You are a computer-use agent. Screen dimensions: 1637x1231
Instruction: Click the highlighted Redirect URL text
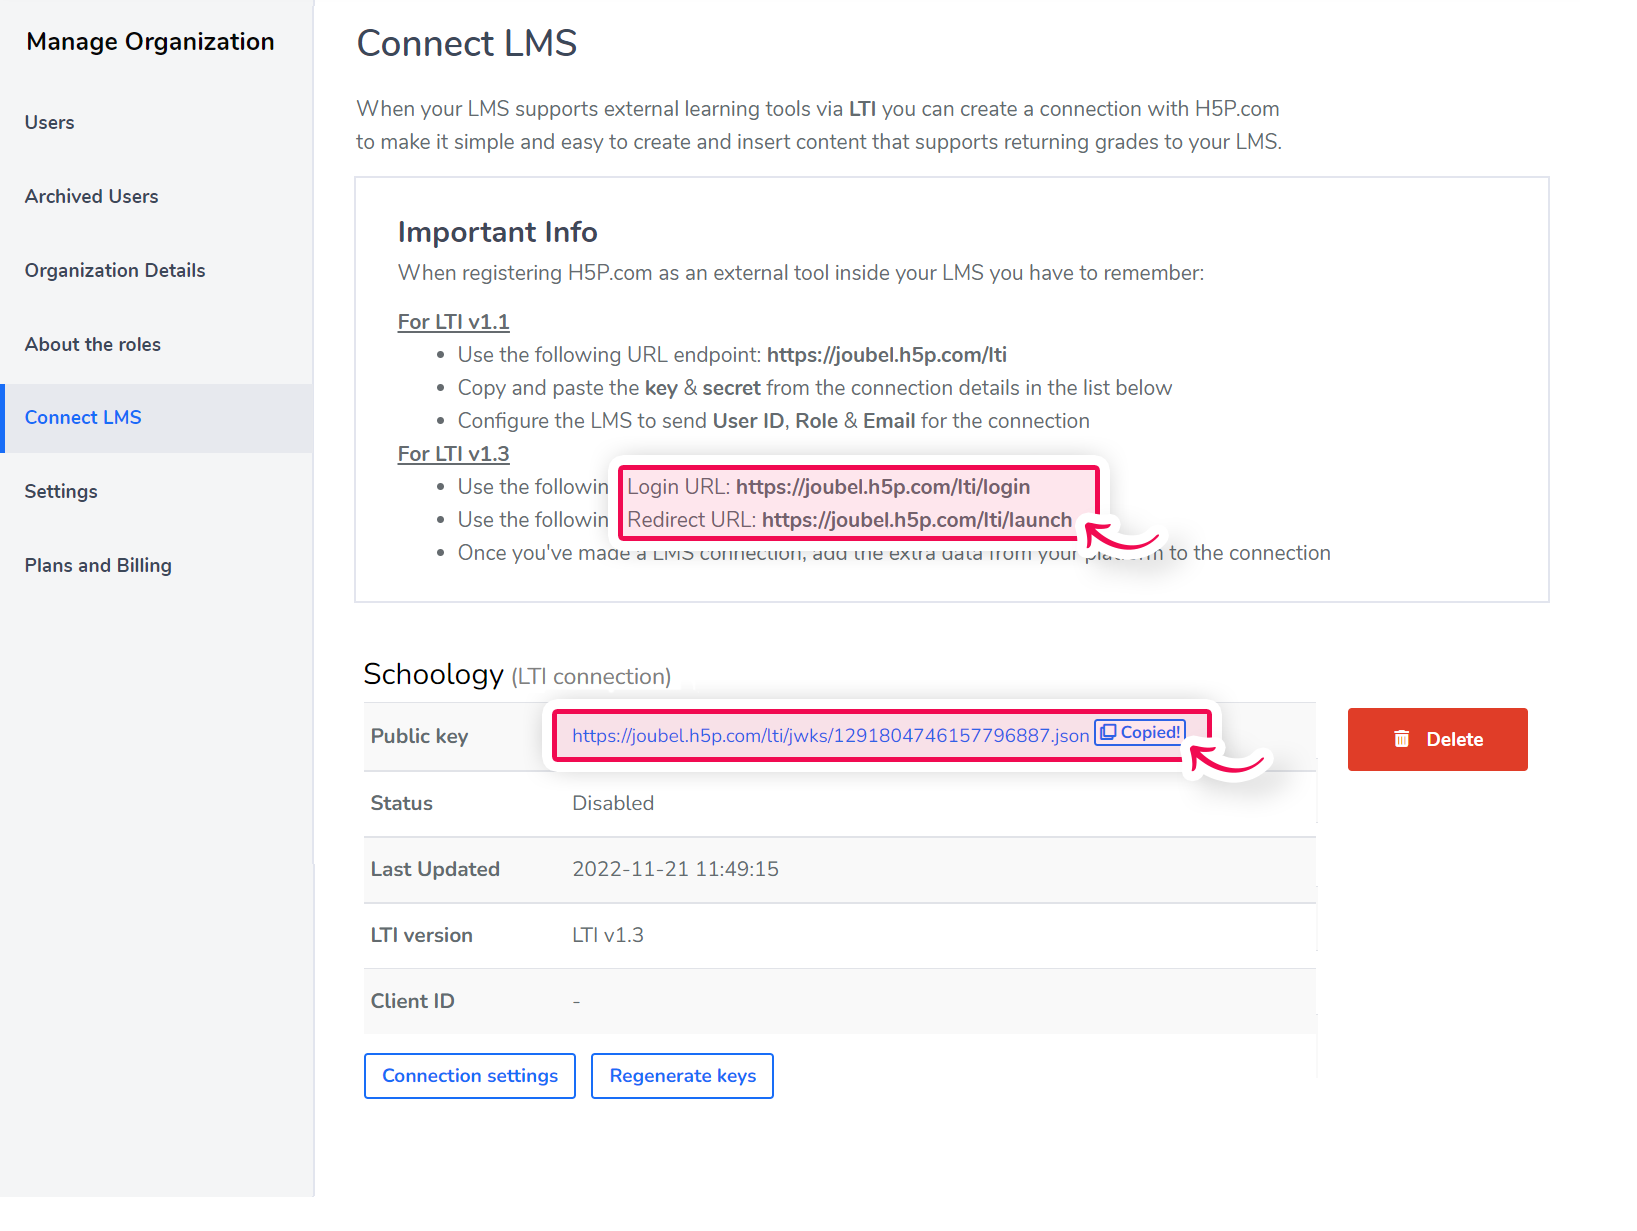click(850, 520)
